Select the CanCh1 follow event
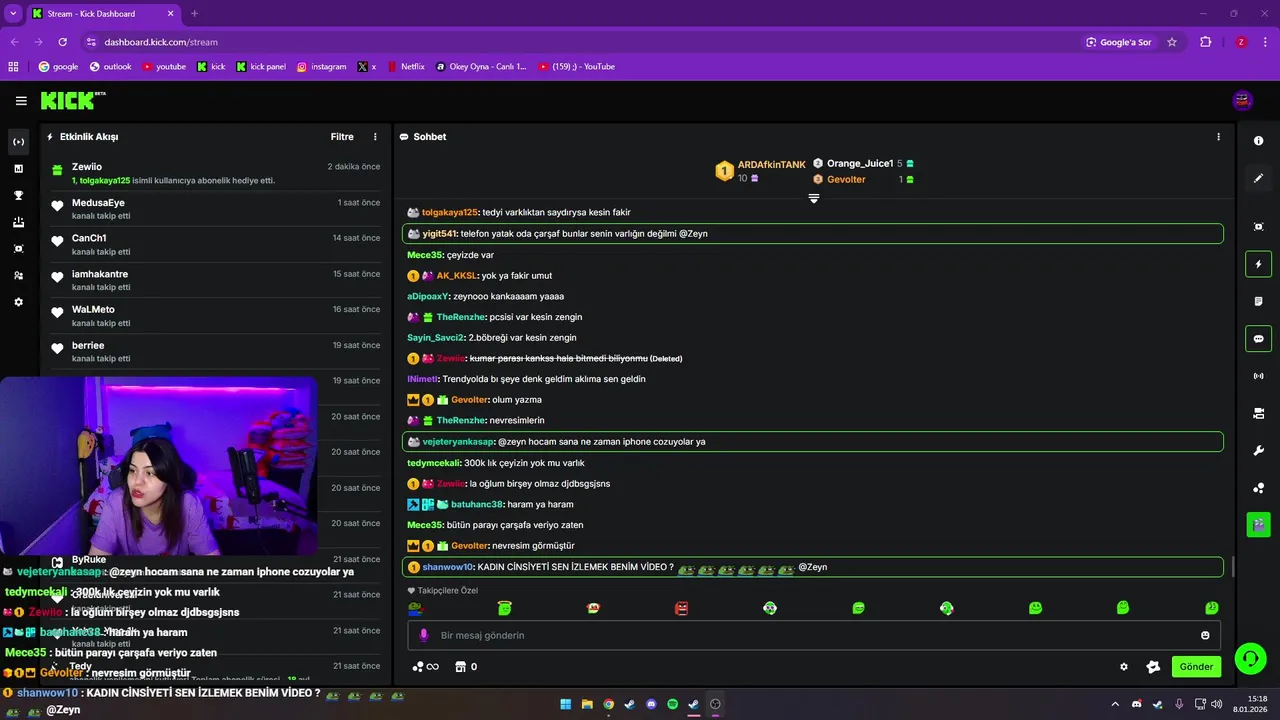 [x=215, y=244]
